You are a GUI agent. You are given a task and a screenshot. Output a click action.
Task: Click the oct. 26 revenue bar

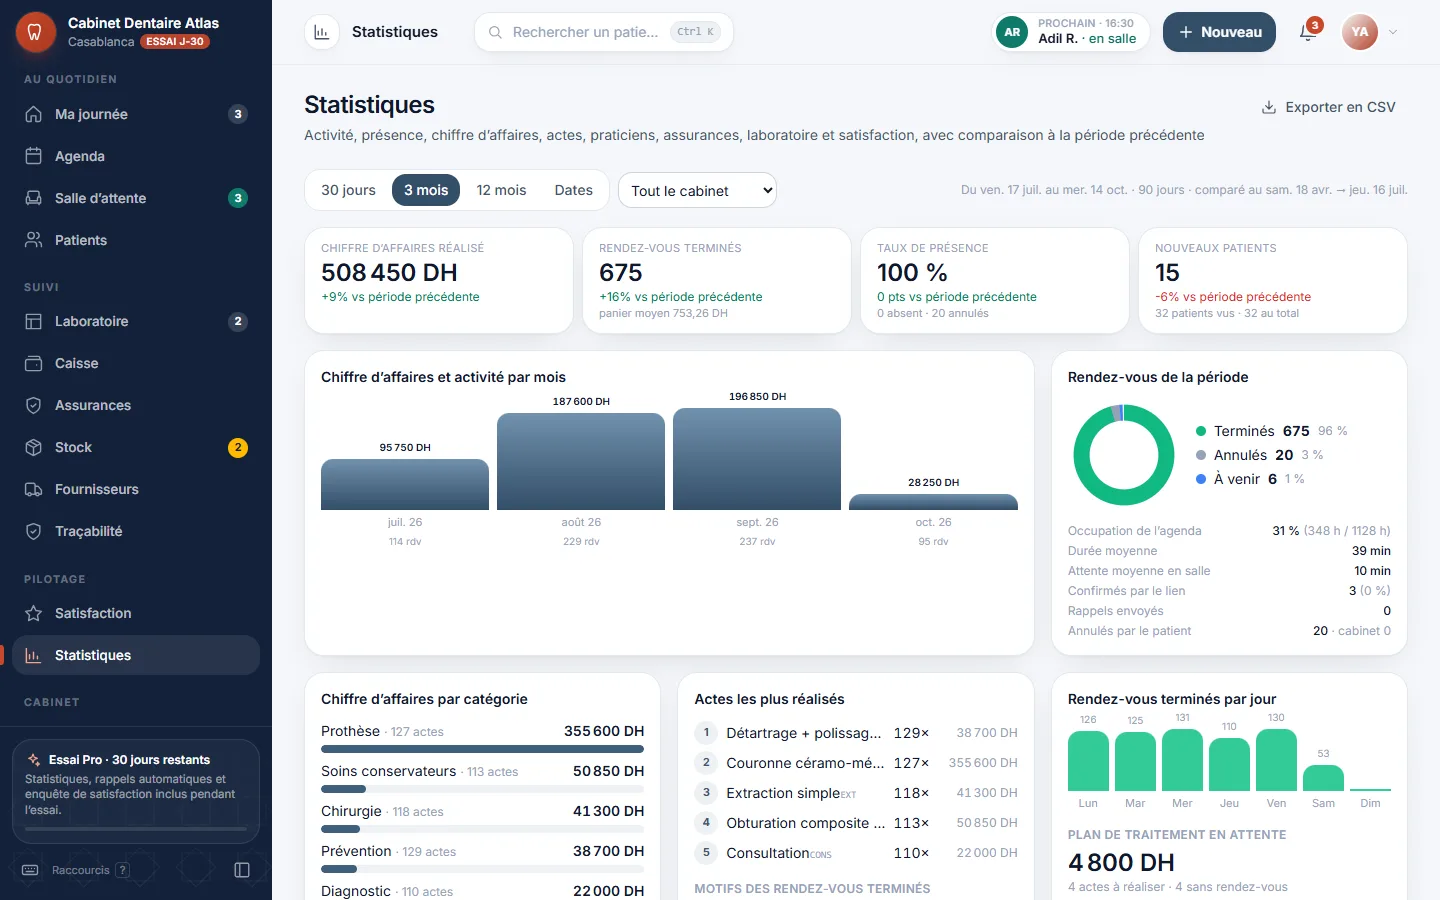(x=933, y=502)
